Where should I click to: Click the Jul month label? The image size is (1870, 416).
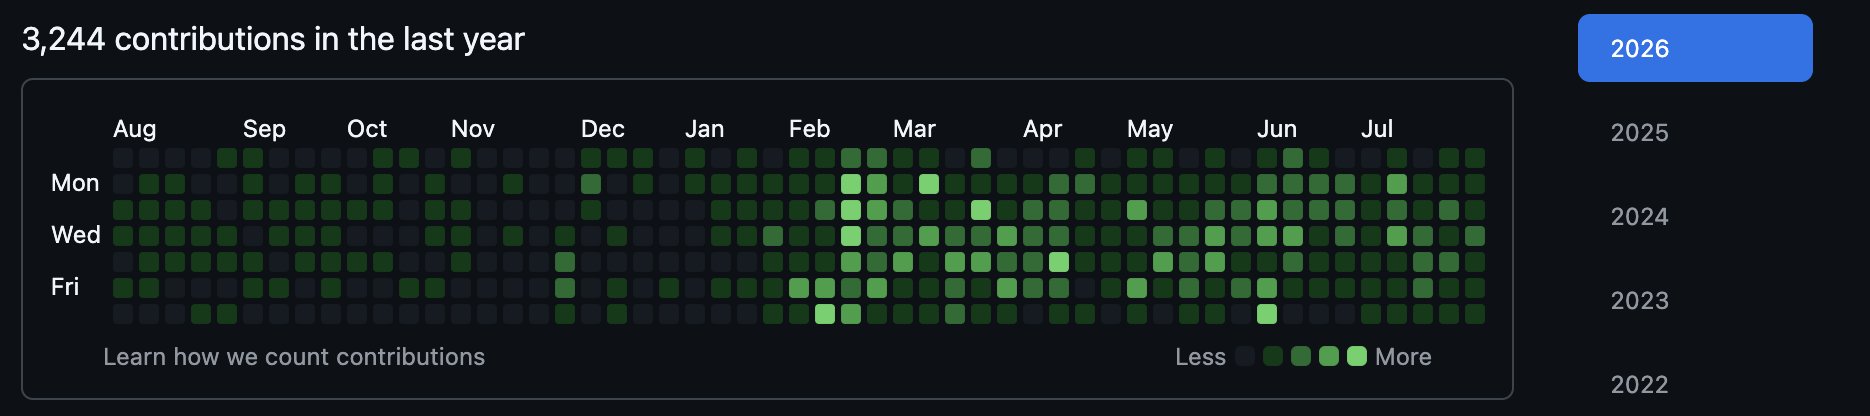(1377, 129)
